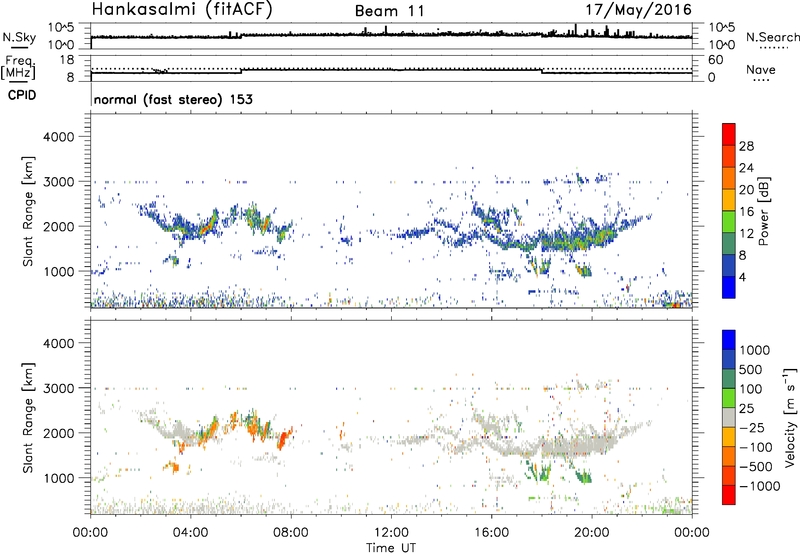Click the Time UT axis label
800x554 pixels.
391,548
